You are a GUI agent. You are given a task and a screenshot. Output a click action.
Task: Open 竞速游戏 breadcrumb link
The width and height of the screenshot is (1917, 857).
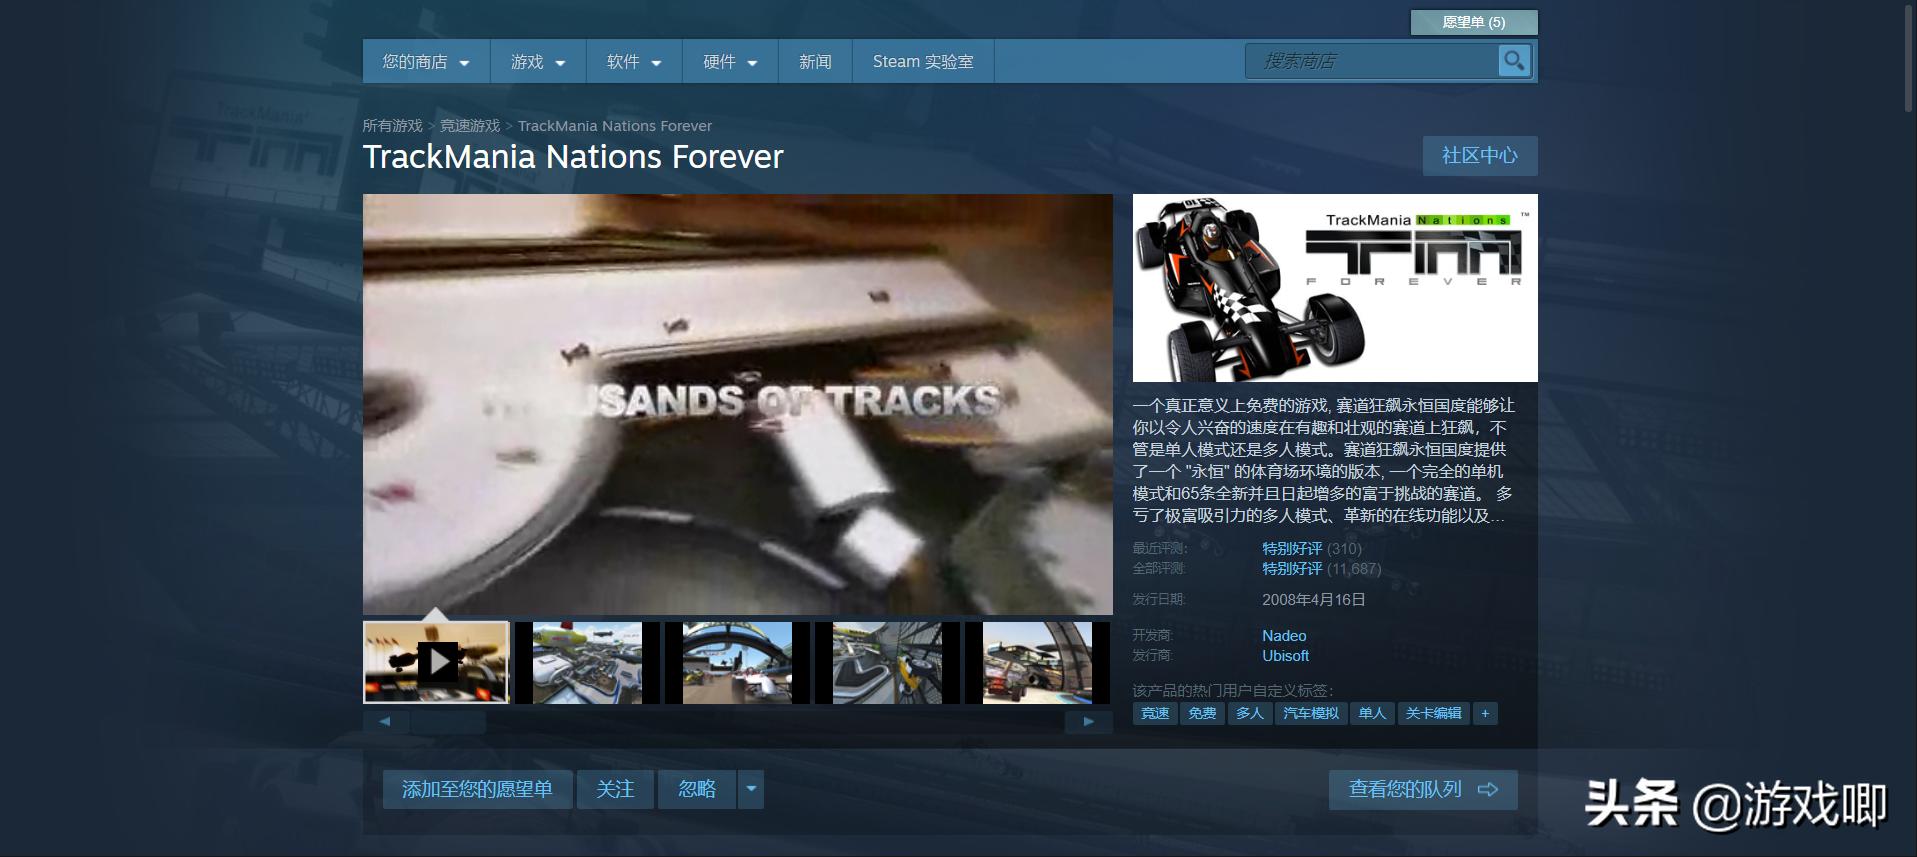pyautogui.click(x=470, y=126)
